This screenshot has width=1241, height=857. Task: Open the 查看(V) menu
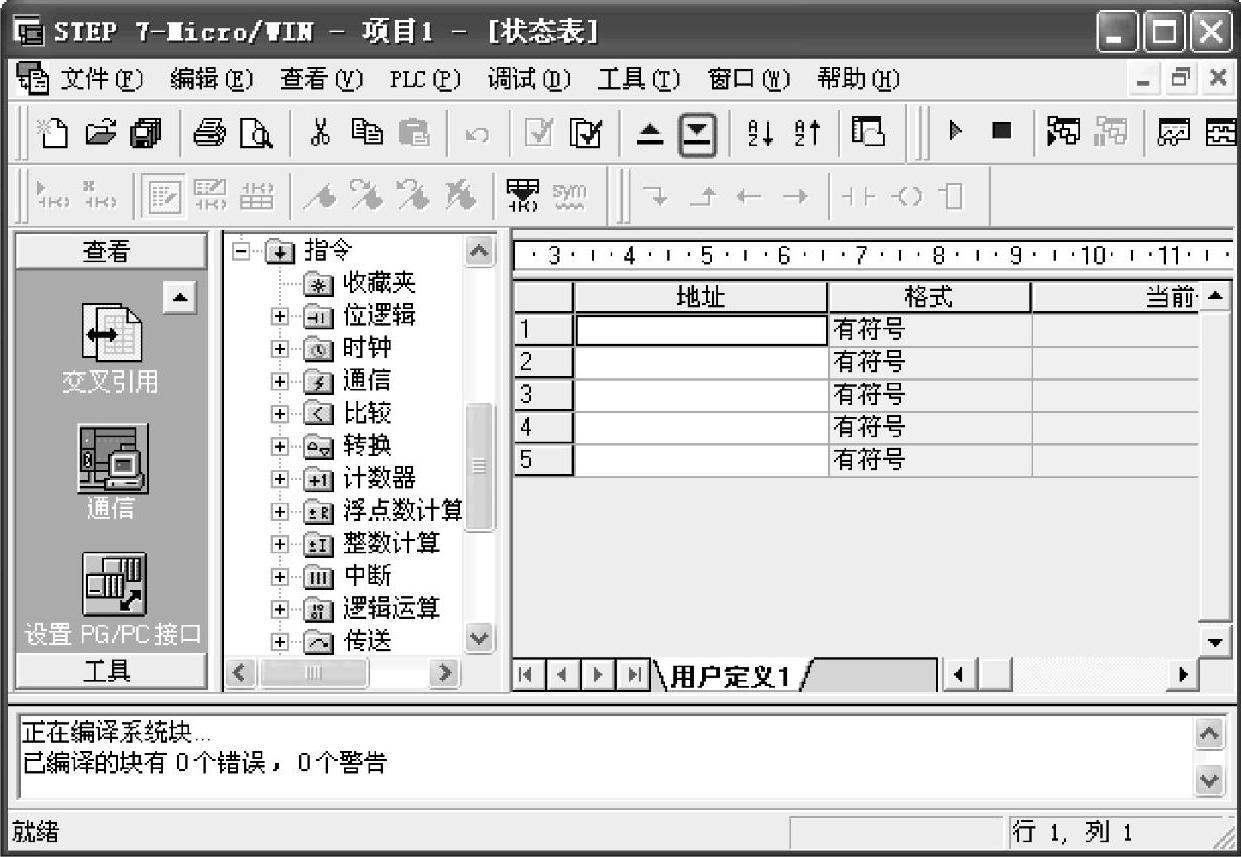pos(322,79)
